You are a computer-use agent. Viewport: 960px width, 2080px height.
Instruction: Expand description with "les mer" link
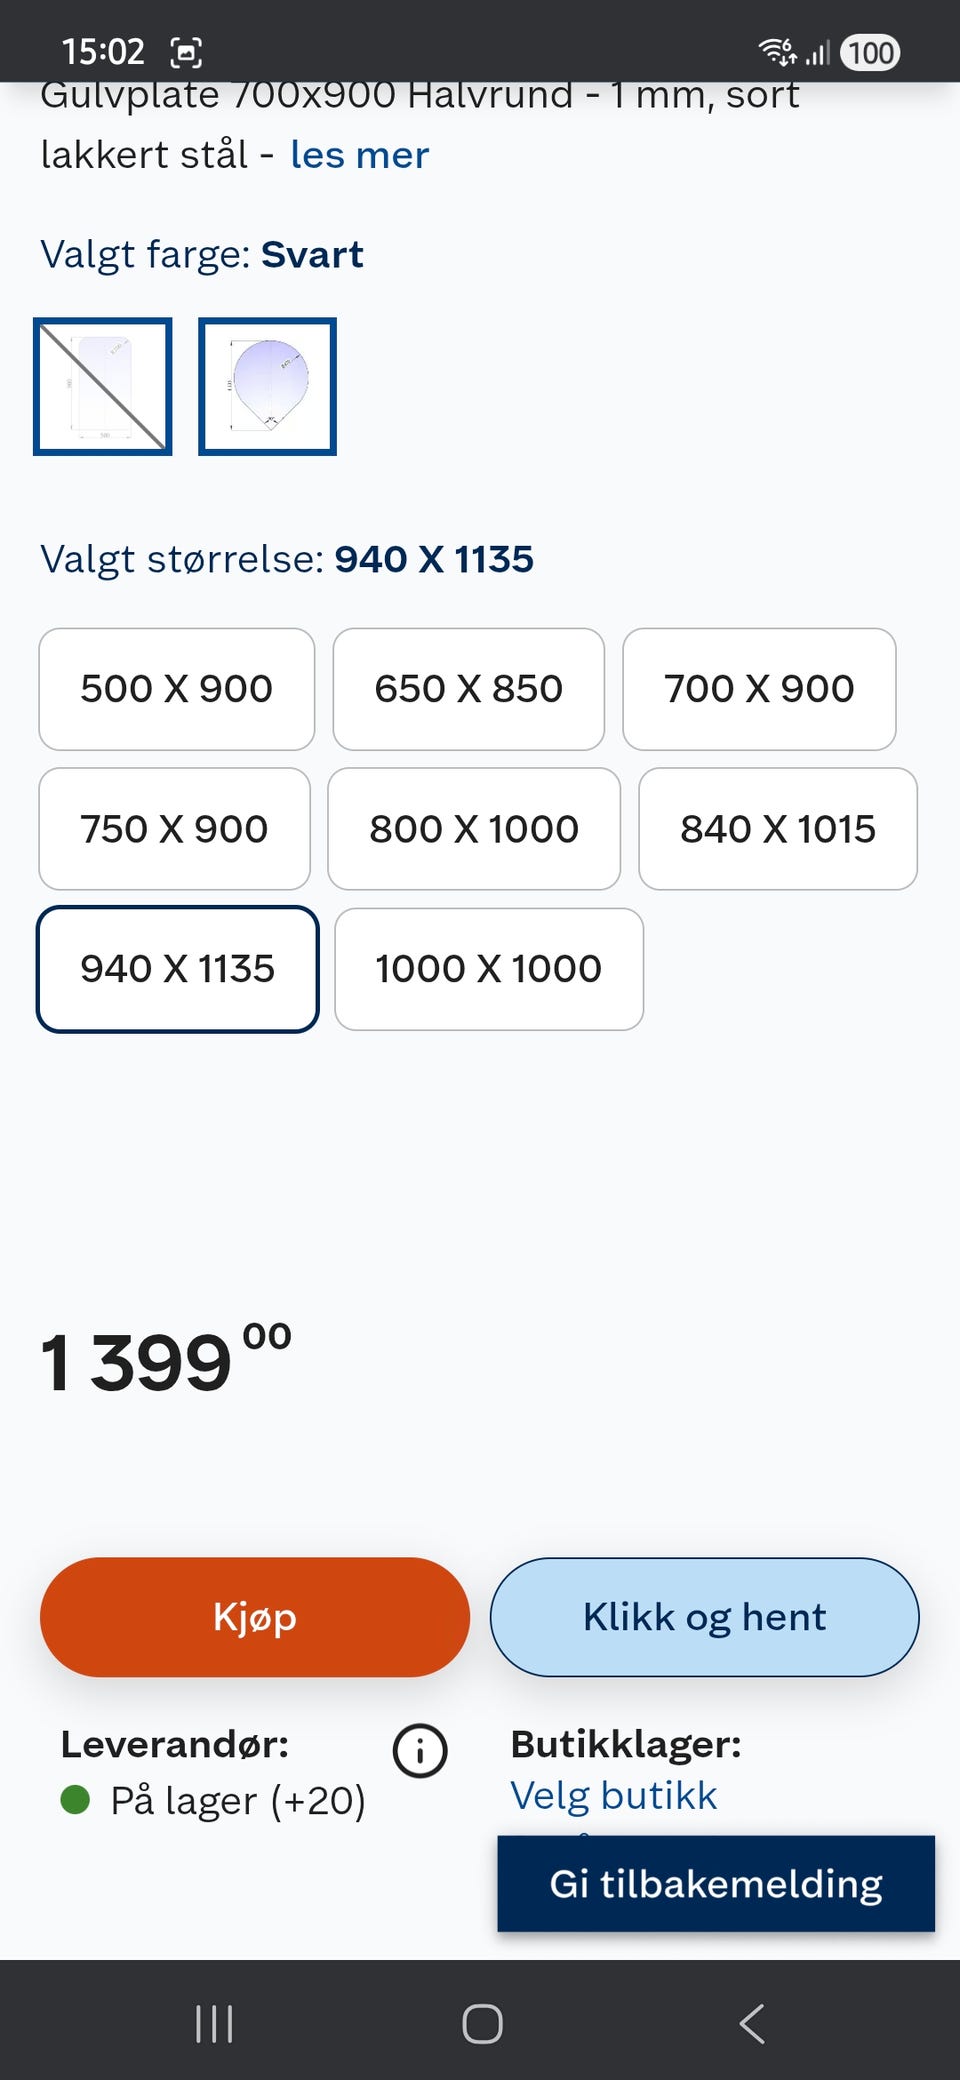[360, 155]
